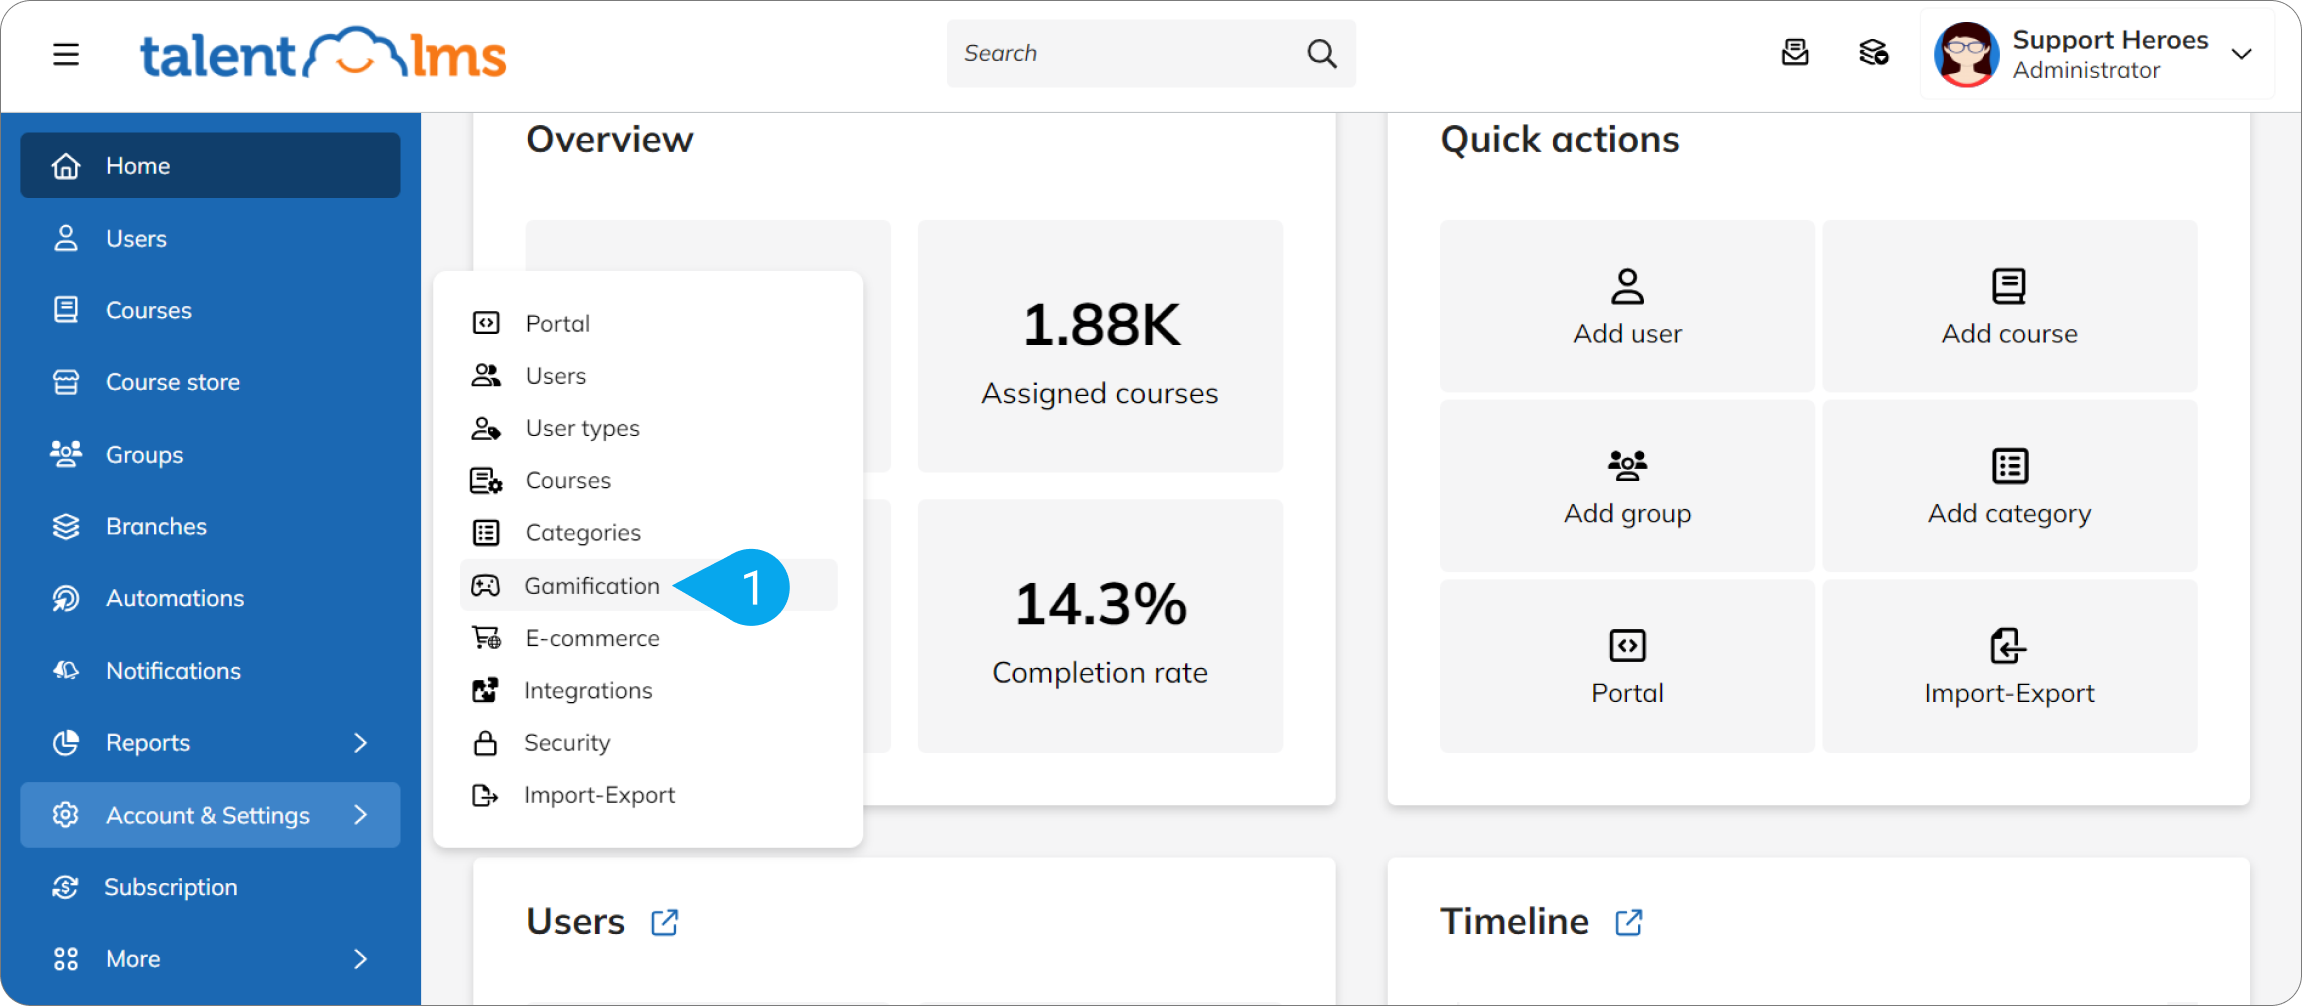2302x1006 pixels.
Task: Open Automations in the sidebar
Action: (210, 598)
